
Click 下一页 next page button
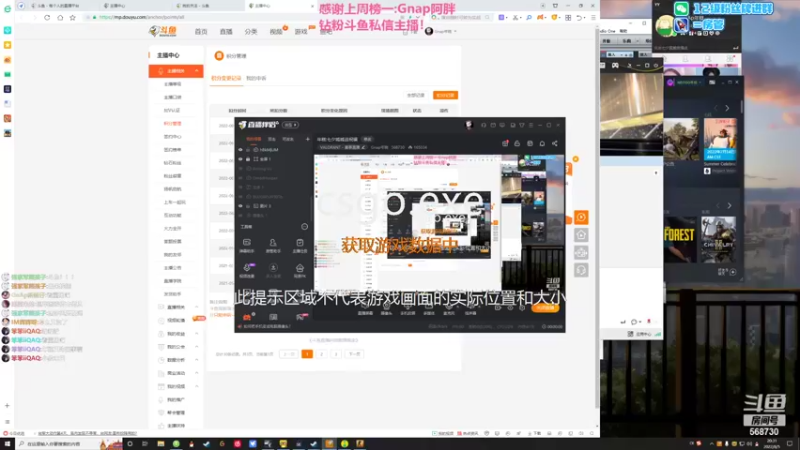pos(354,354)
